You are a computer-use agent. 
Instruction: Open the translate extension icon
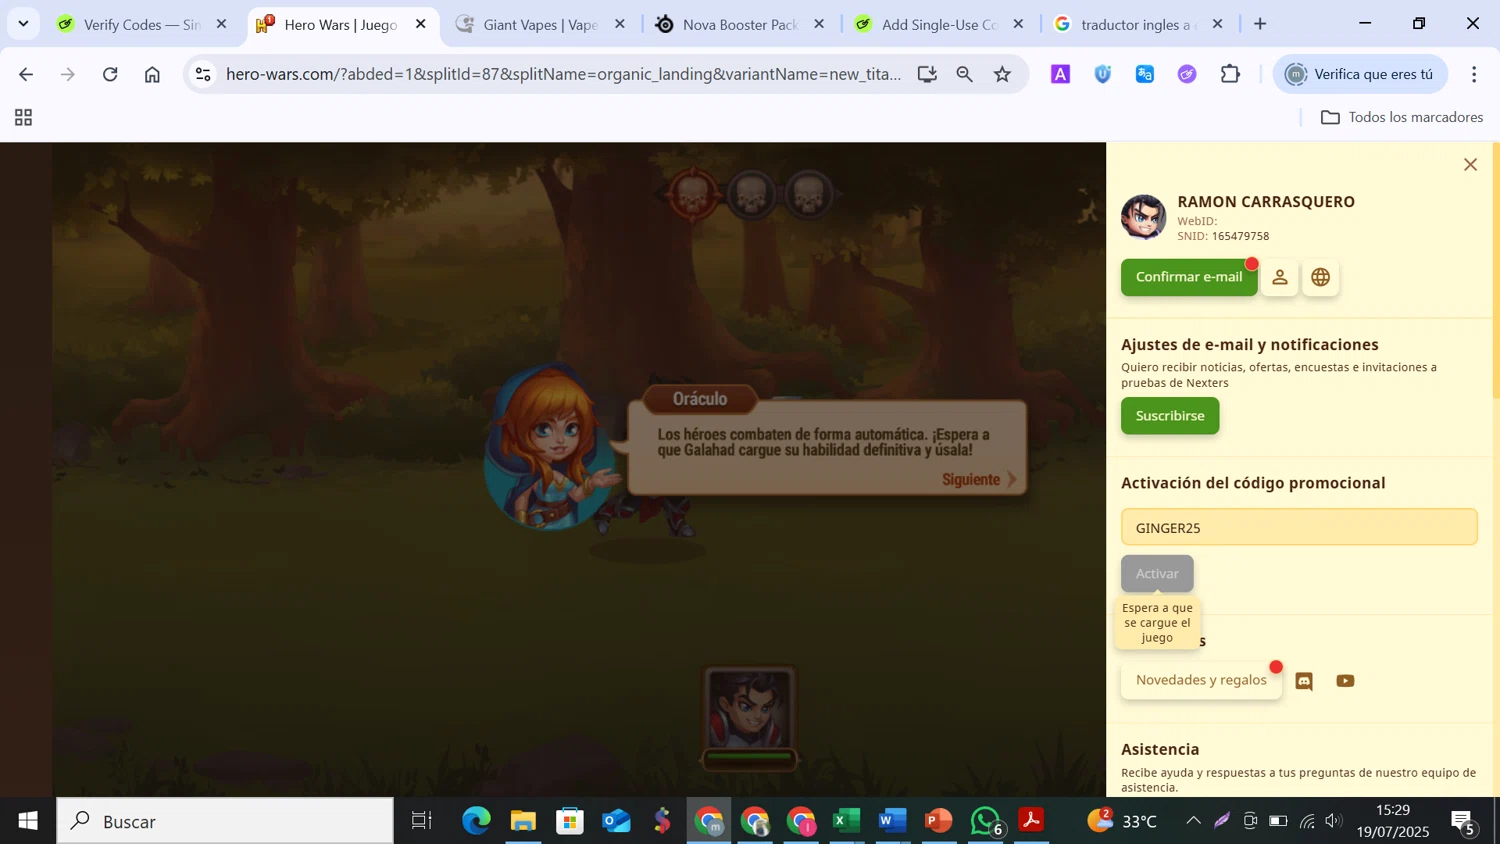coord(1145,74)
